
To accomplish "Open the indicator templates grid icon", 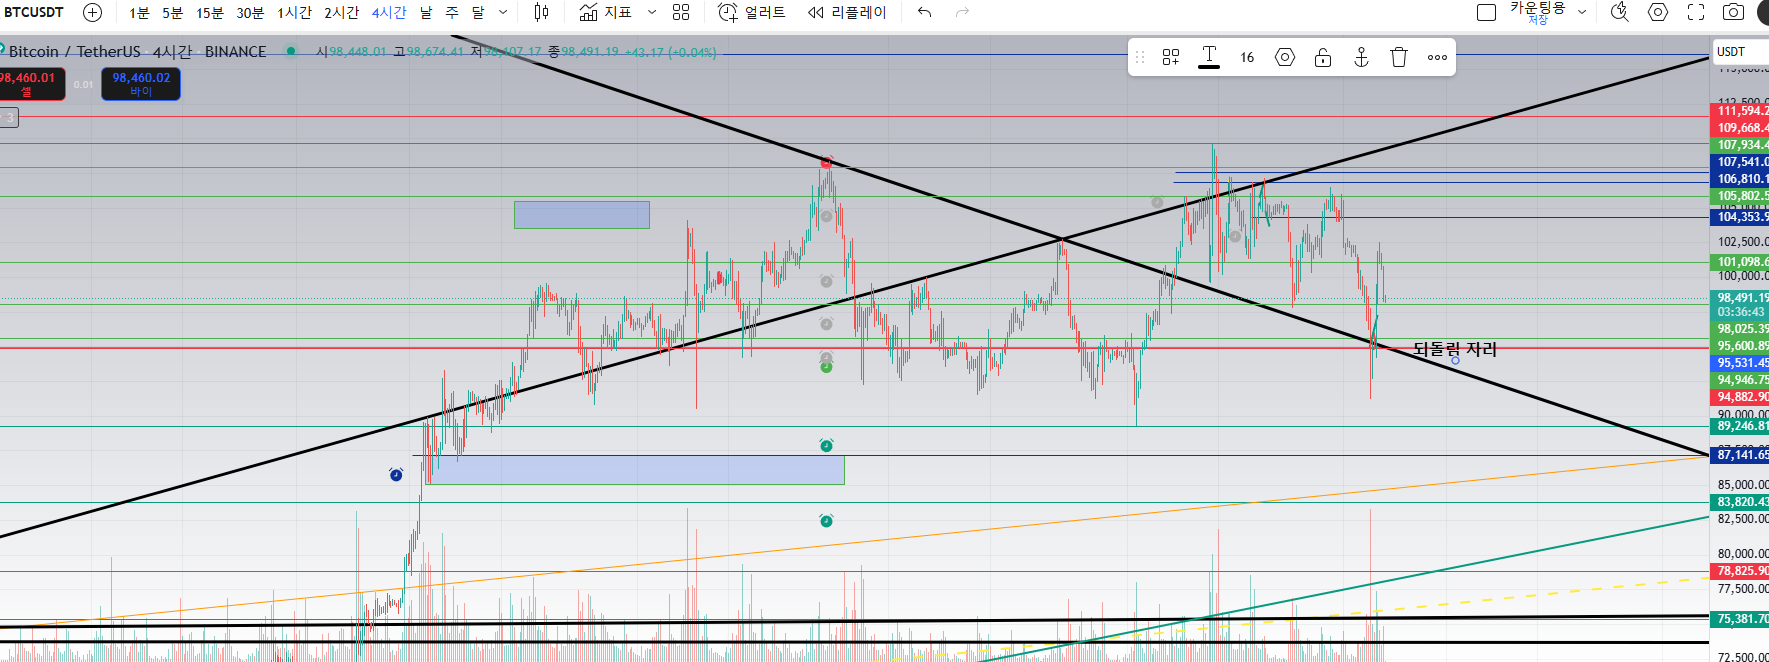I will click(681, 12).
